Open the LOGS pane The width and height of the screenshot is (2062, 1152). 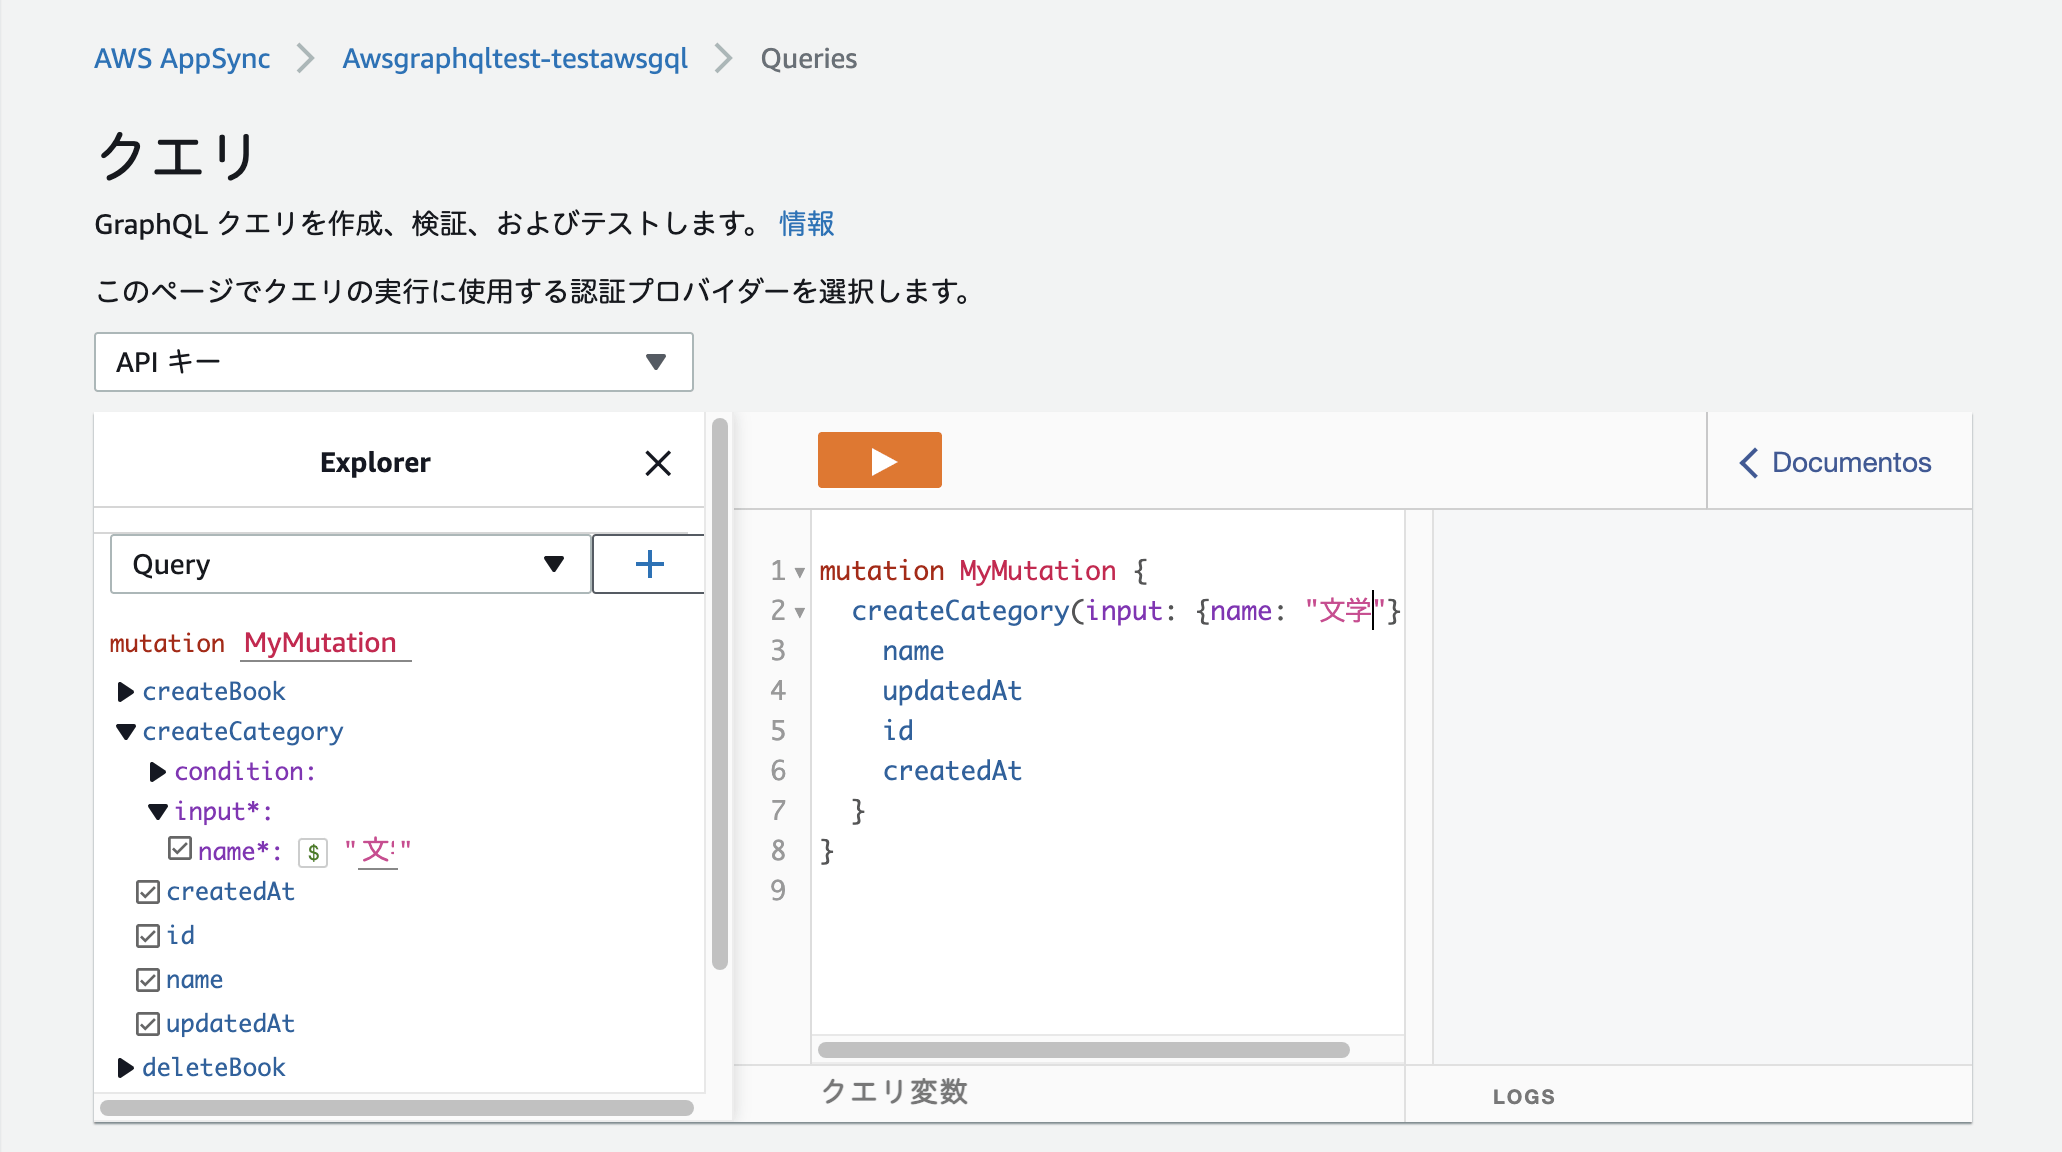pyautogui.click(x=1524, y=1097)
